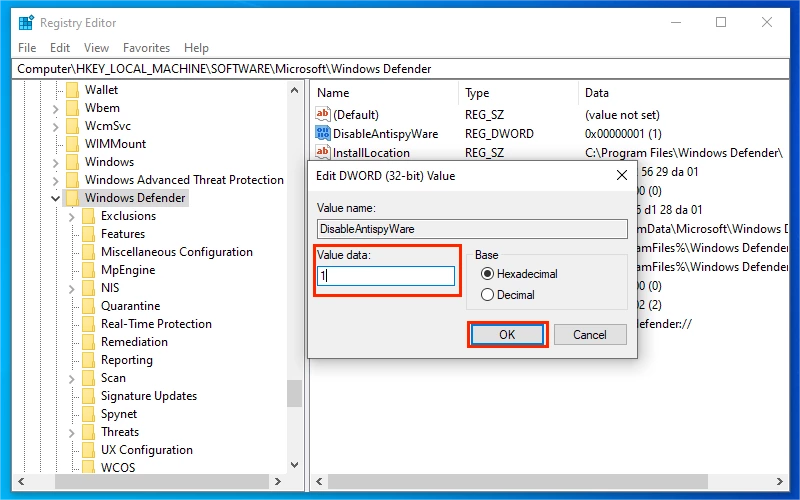Click the Reporting folder icon
Screen dimensions: 800x500
pyautogui.click(x=89, y=360)
